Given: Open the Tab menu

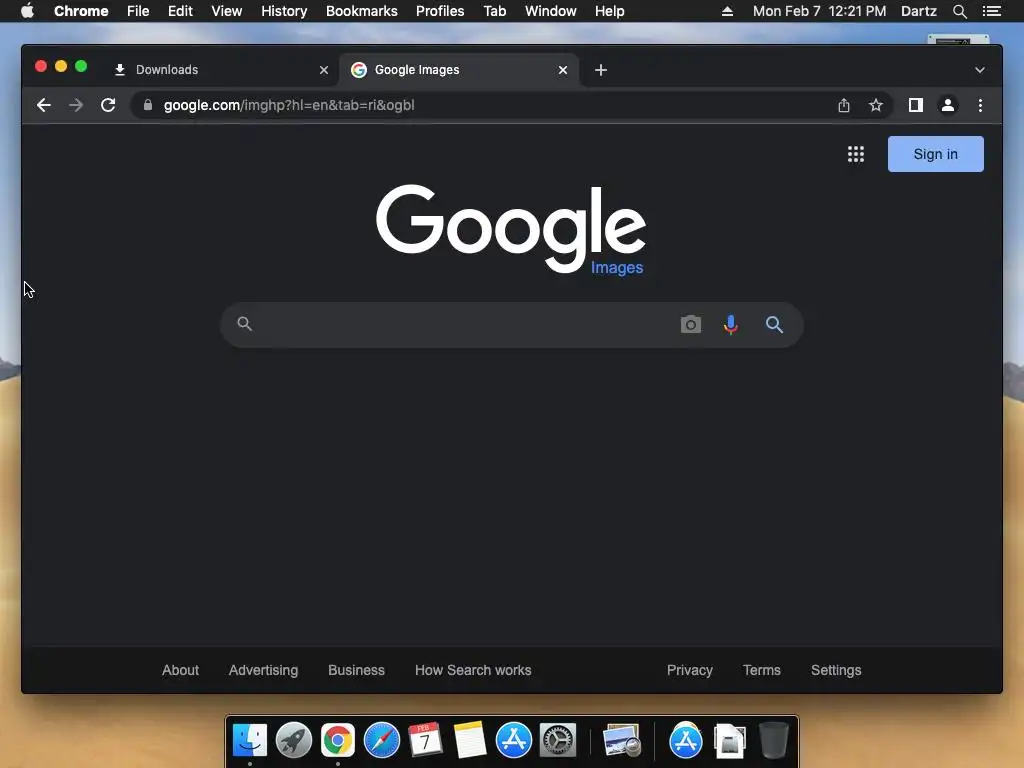Looking at the screenshot, I should coord(495,11).
